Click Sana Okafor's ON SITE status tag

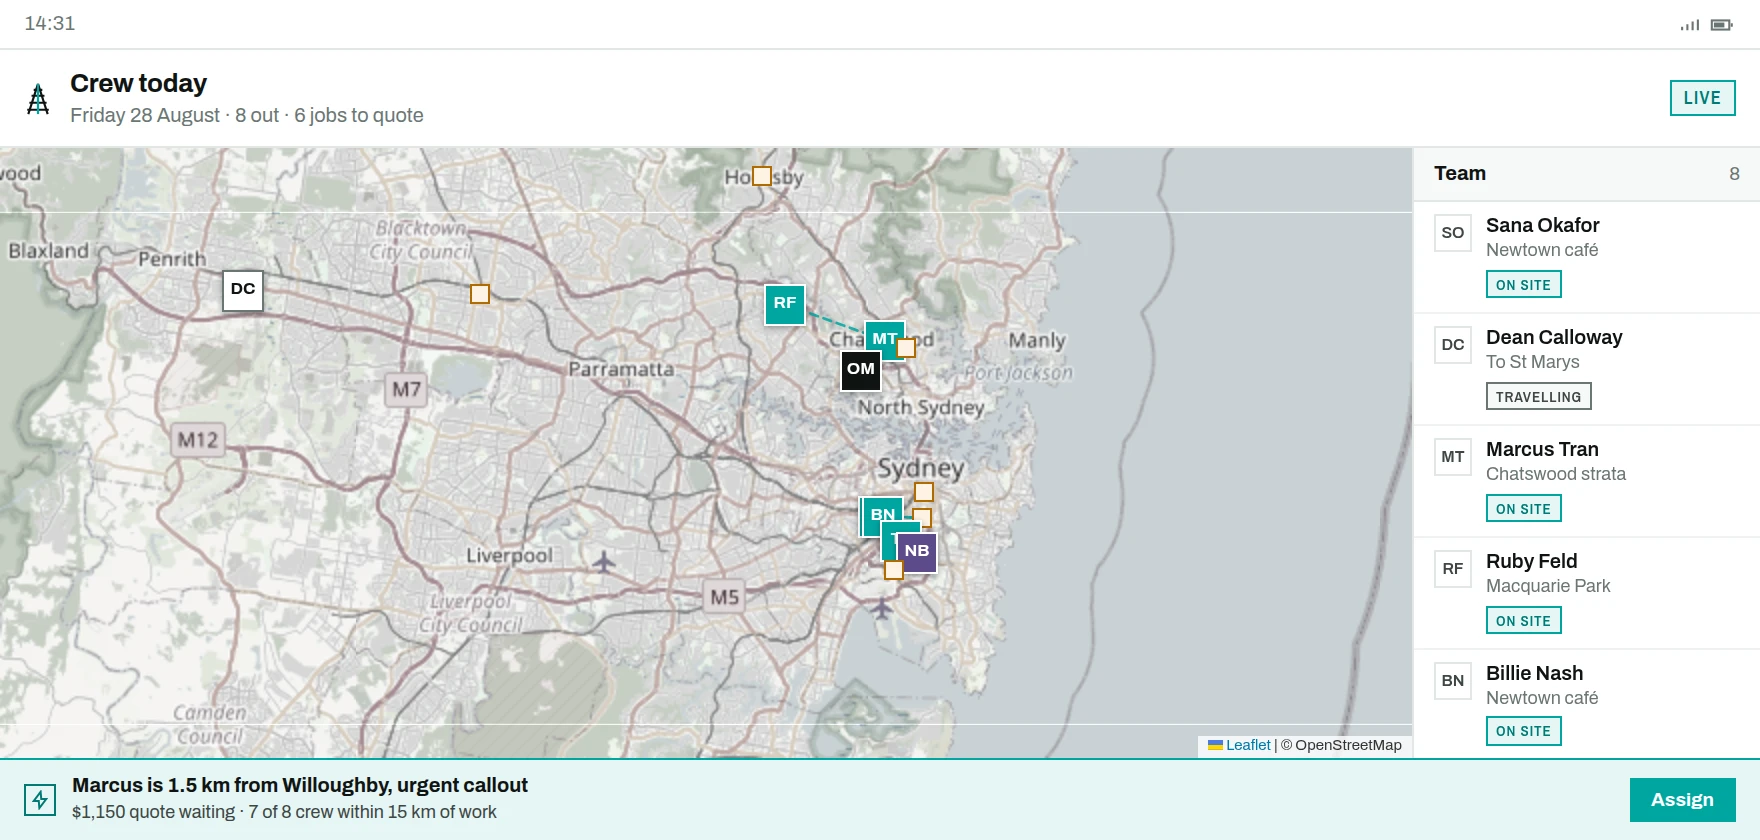[x=1523, y=285]
